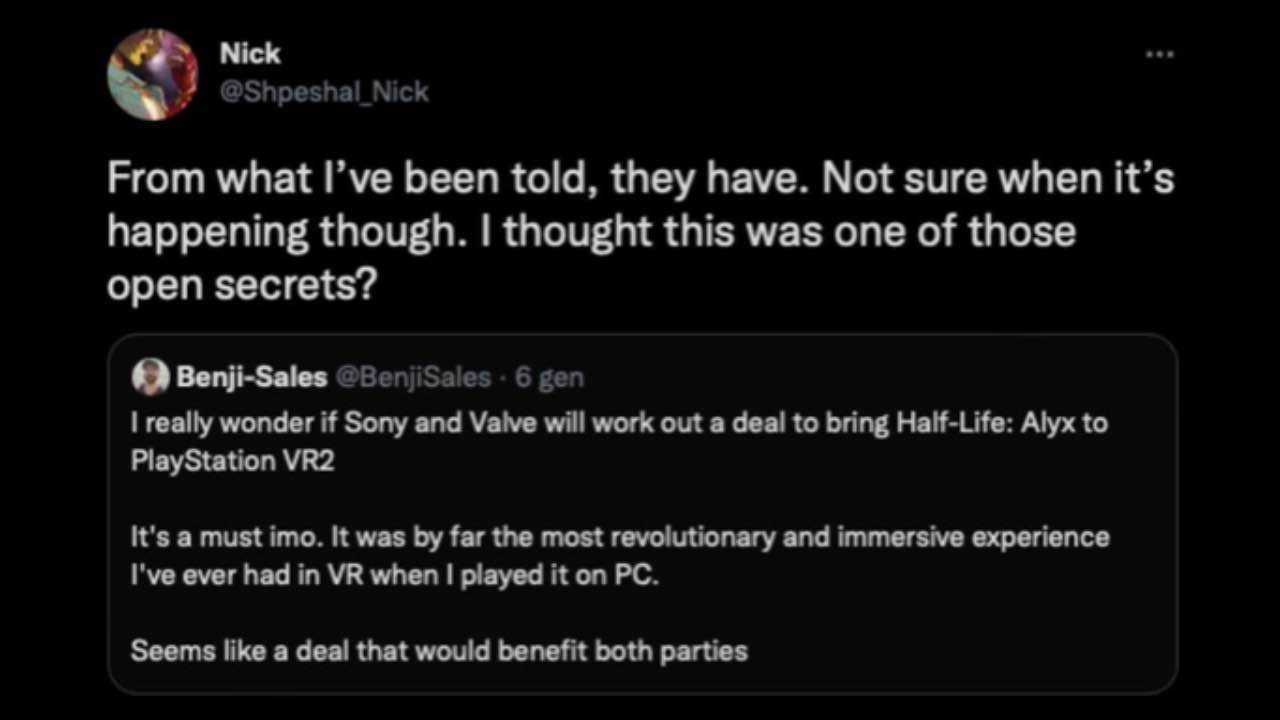Click the Benji-Sales display name
1280x720 pixels.
click(x=251, y=377)
